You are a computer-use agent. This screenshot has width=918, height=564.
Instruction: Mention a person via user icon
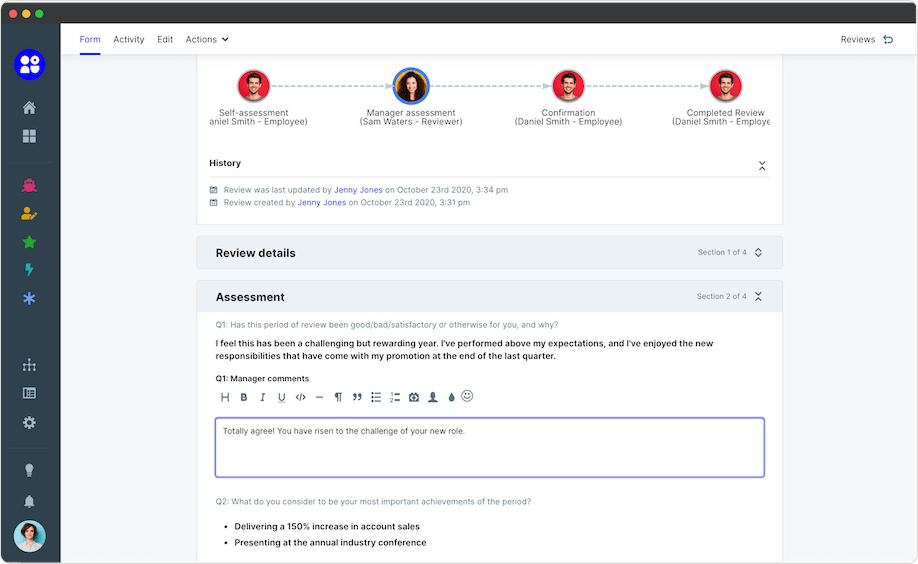433,397
